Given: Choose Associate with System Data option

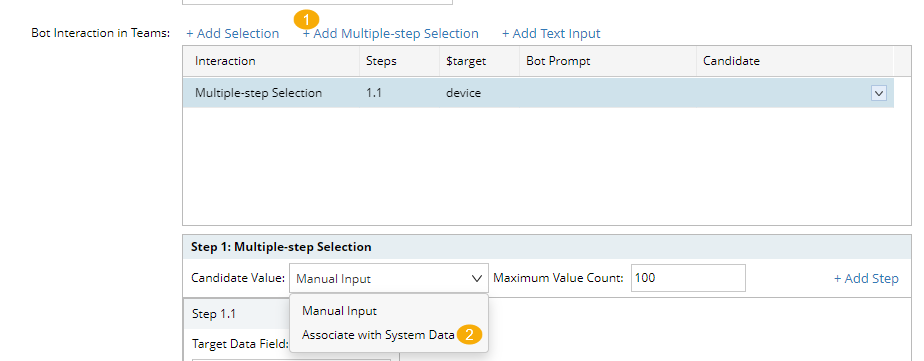Looking at the screenshot, I should 378,334.
